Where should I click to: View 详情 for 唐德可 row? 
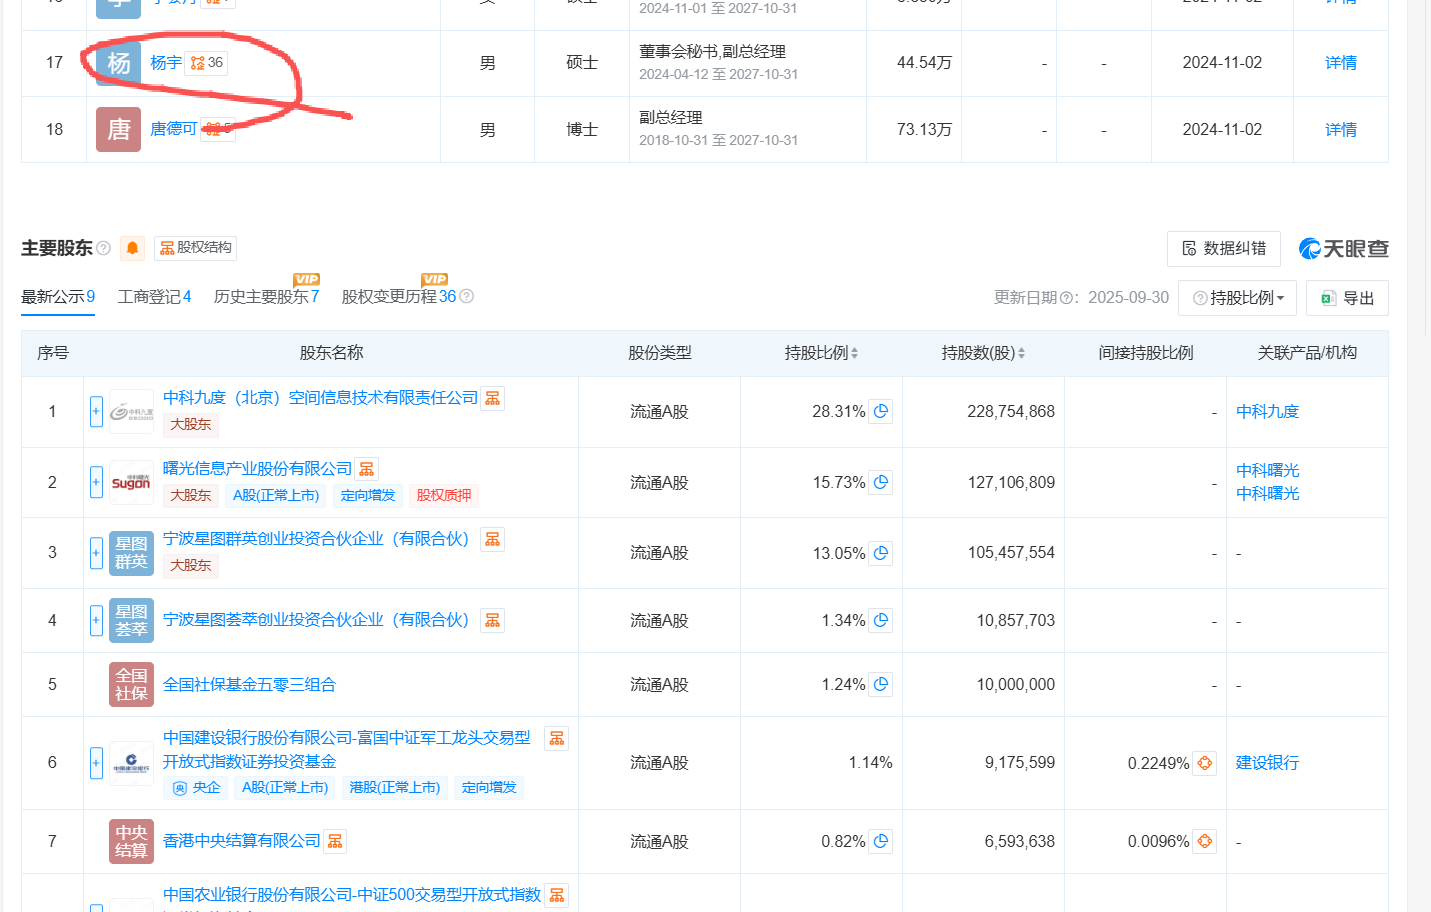pos(1340,130)
